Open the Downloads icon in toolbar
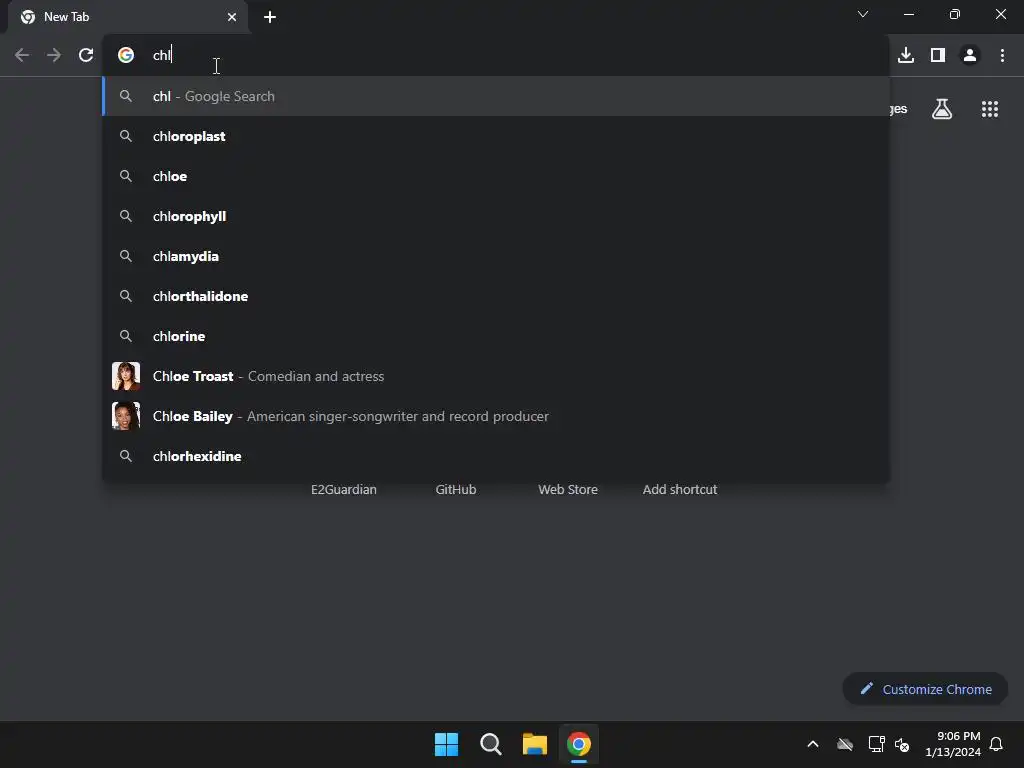This screenshot has width=1024, height=768. pos(906,56)
